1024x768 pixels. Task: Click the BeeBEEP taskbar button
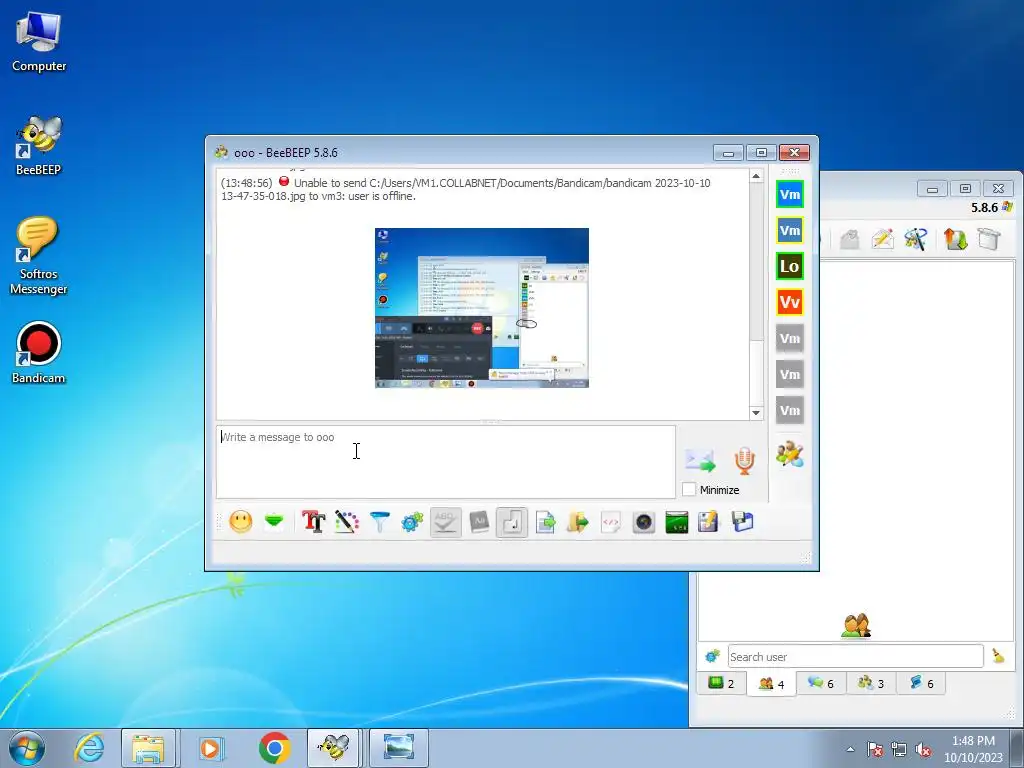pyautogui.click(x=334, y=748)
